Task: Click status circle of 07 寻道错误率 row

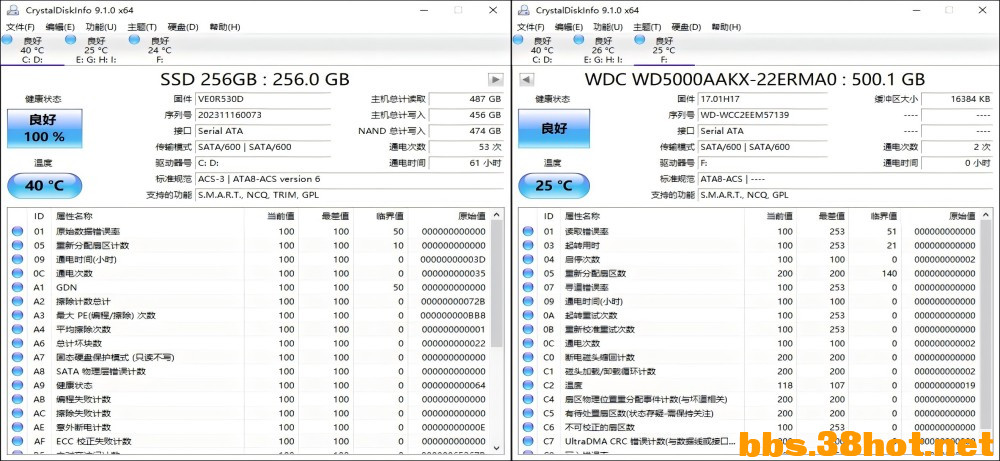Action: pyautogui.click(x=527, y=287)
